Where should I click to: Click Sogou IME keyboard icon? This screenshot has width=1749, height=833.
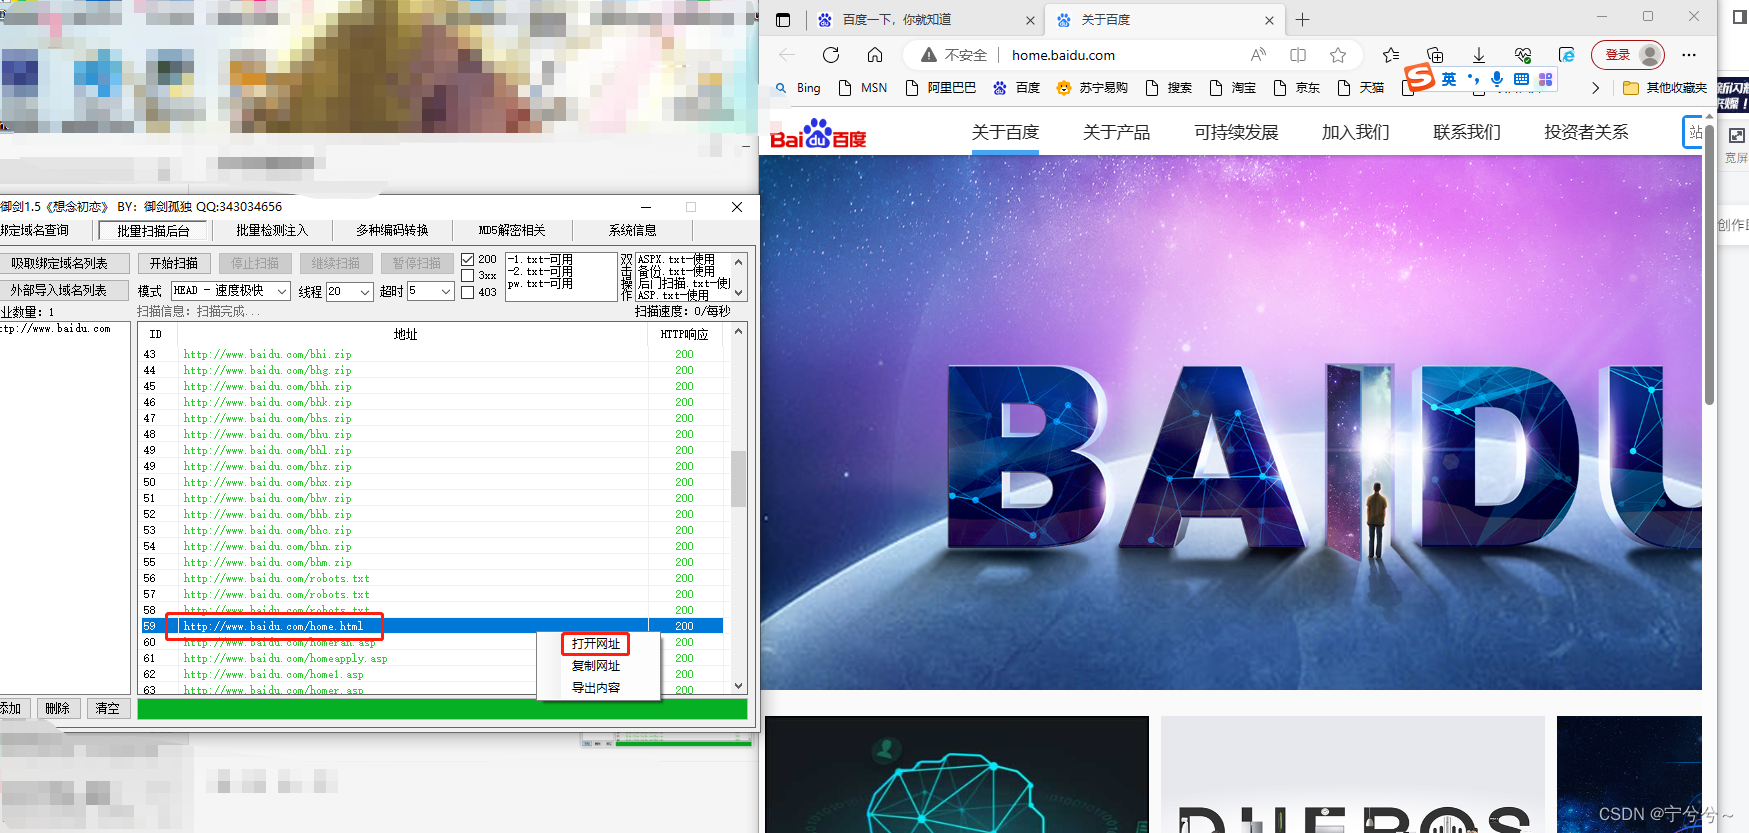(1521, 79)
